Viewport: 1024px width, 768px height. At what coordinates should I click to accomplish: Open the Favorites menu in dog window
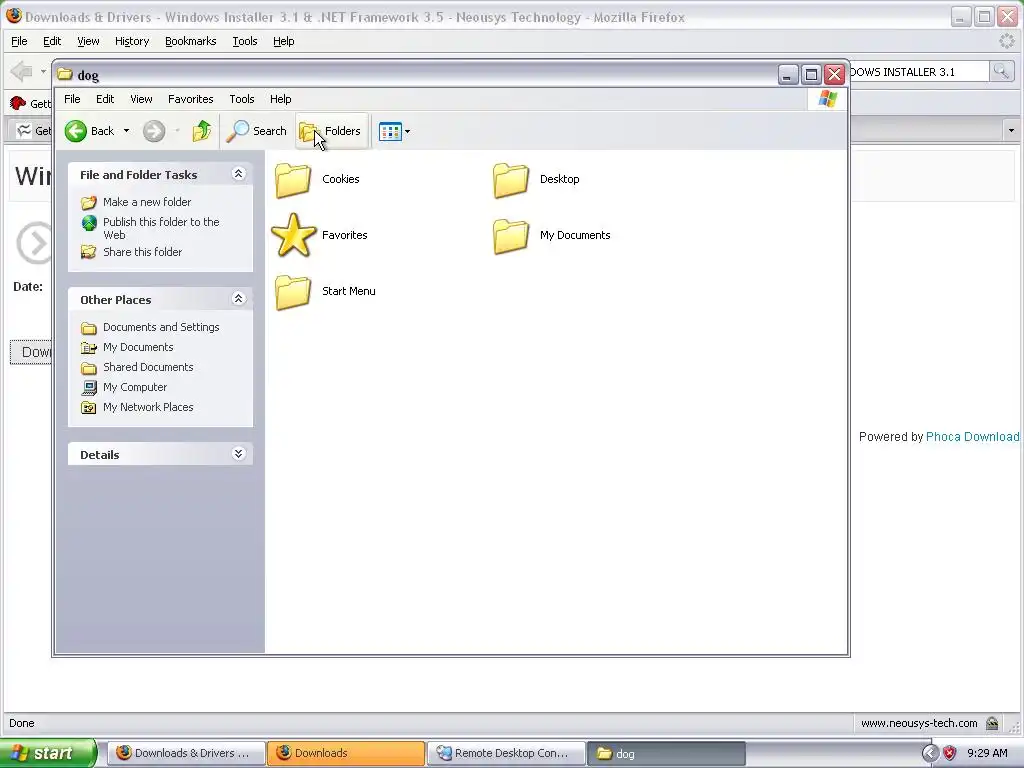[191, 99]
